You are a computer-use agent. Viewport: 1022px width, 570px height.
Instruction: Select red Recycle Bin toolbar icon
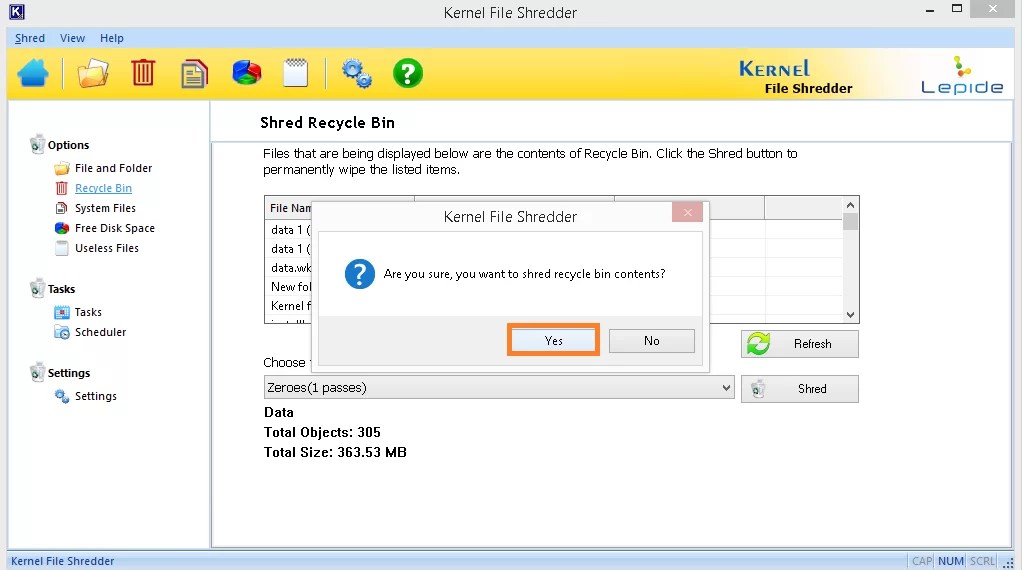143,72
